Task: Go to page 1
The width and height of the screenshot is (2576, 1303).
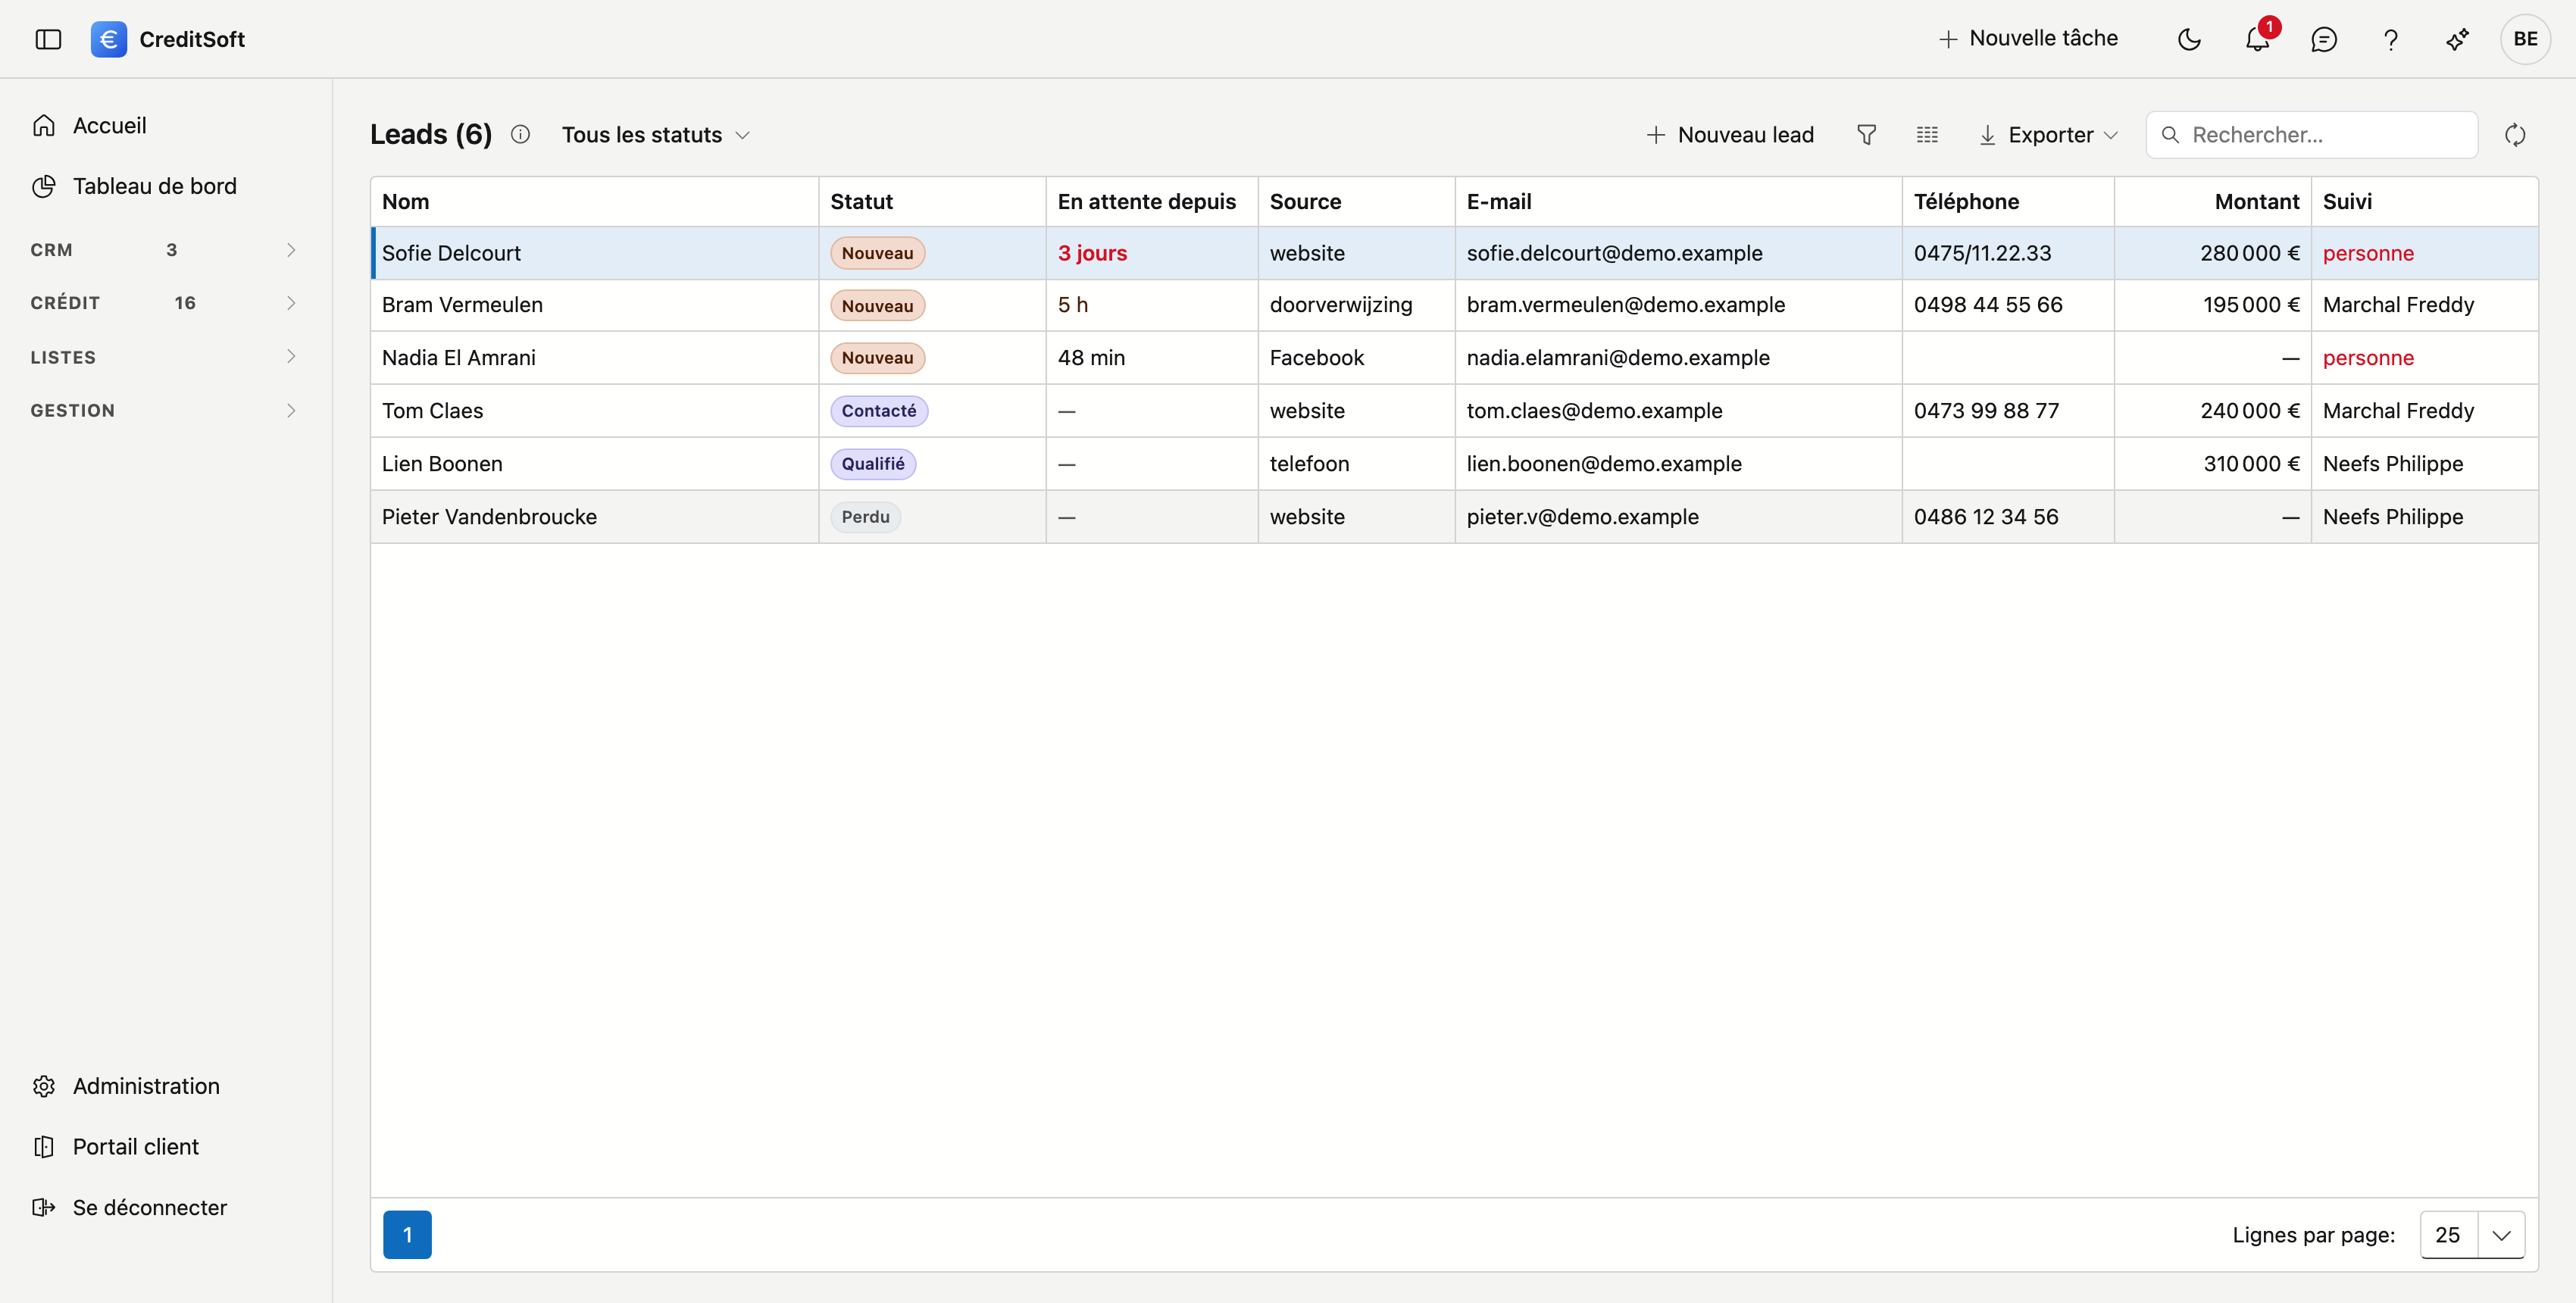Action: (x=407, y=1234)
